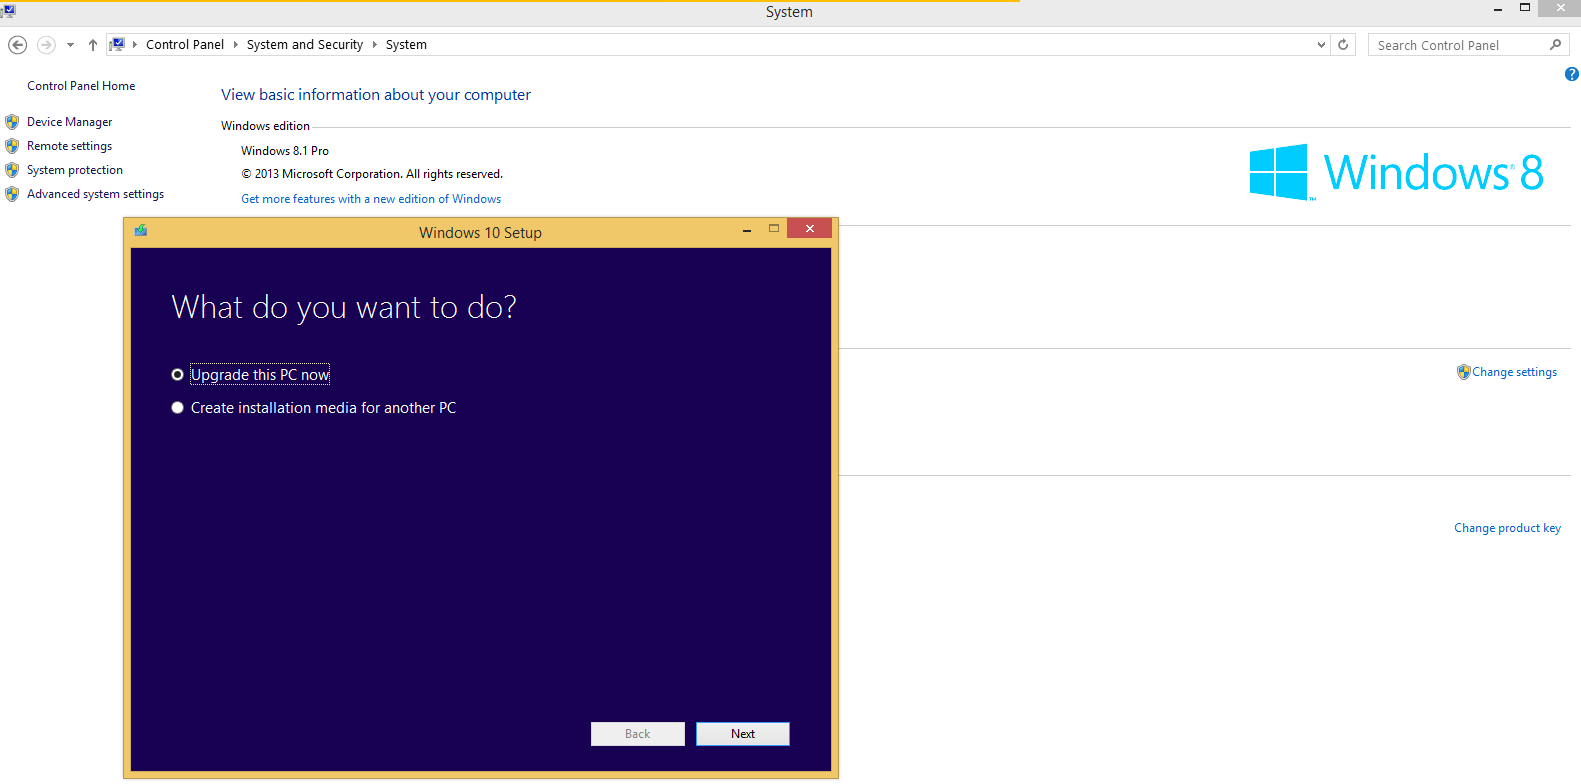Click the Windows 10 Setup title icon
This screenshot has width=1581, height=784.
(x=141, y=231)
